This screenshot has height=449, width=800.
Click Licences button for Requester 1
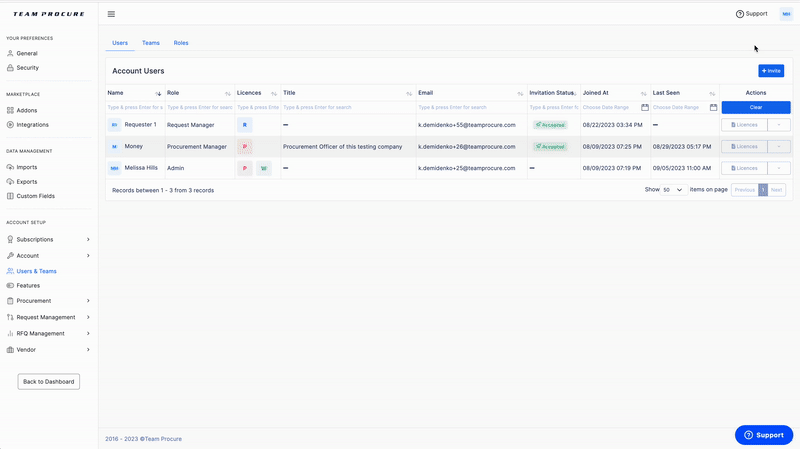[744, 125]
